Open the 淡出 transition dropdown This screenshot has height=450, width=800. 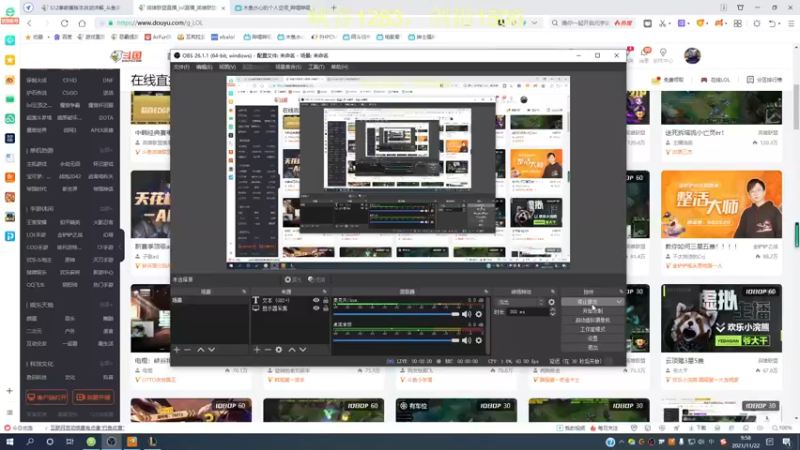click(520, 302)
